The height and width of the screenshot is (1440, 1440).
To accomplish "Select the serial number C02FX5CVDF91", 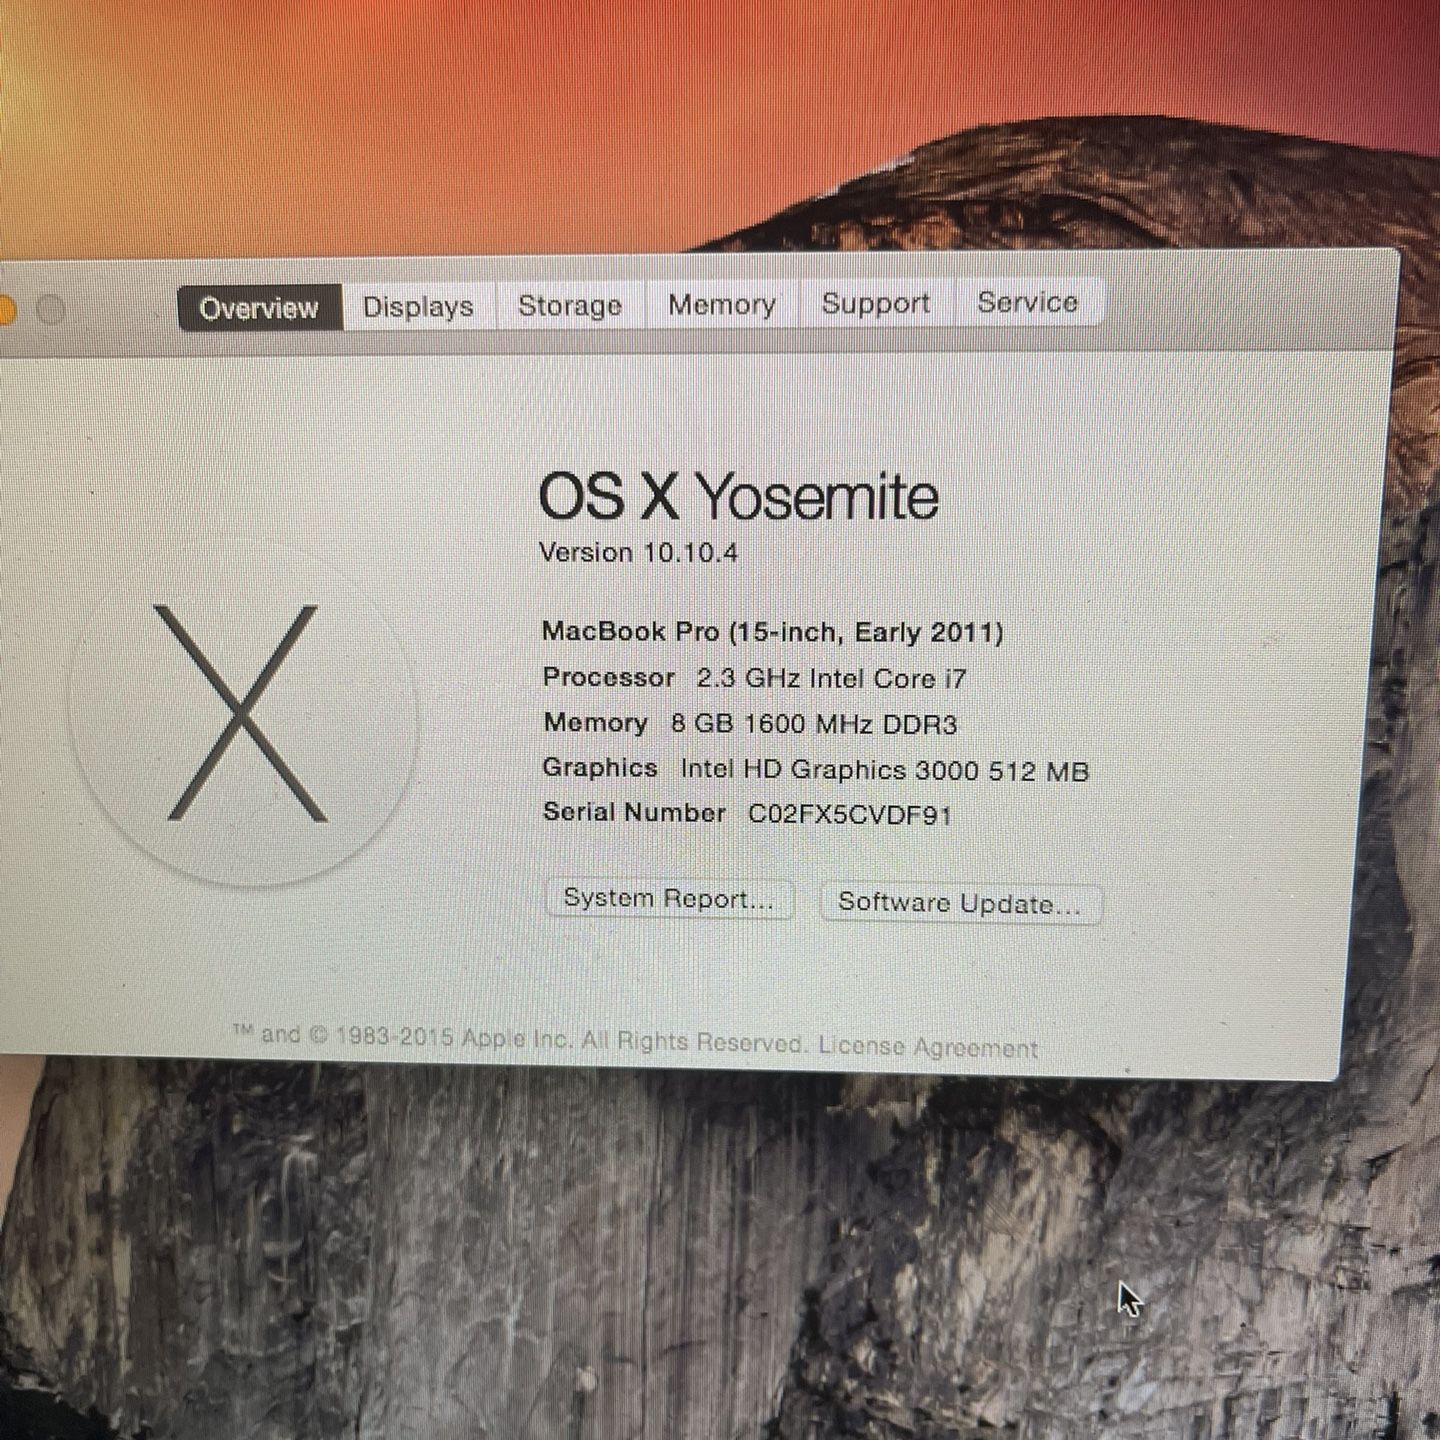I will [x=850, y=815].
